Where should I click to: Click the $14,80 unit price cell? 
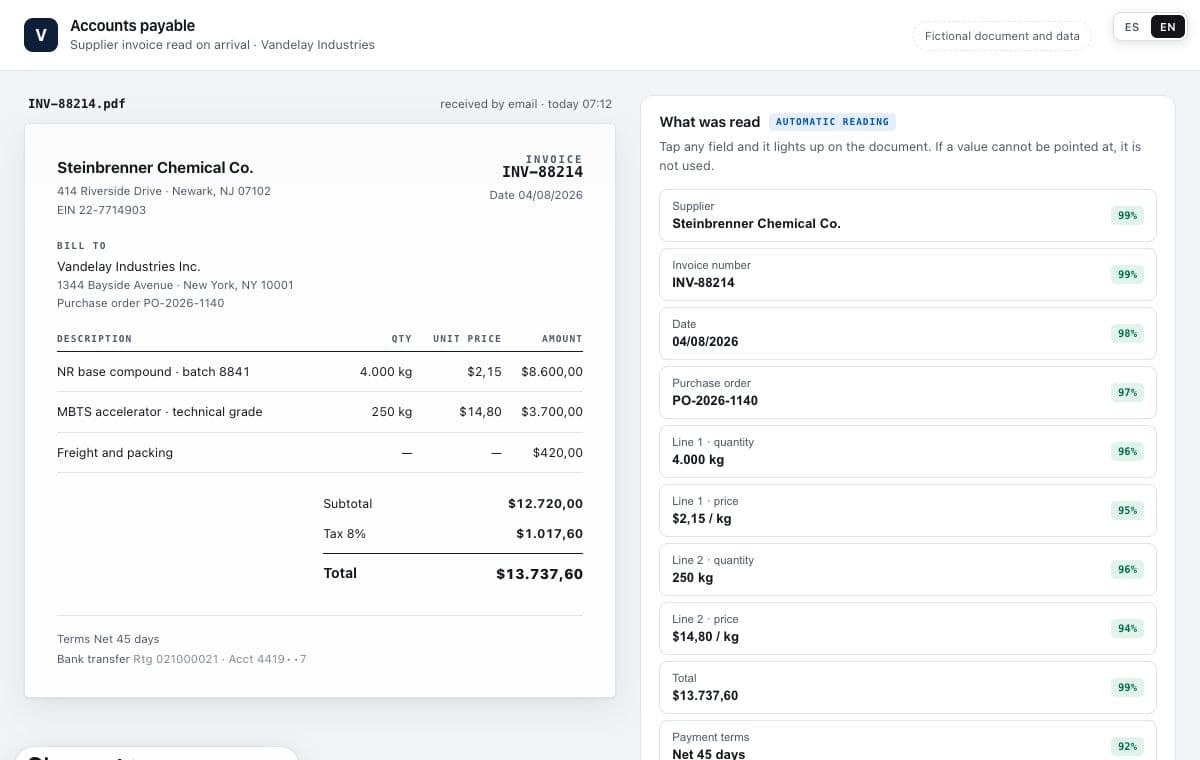(480, 412)
